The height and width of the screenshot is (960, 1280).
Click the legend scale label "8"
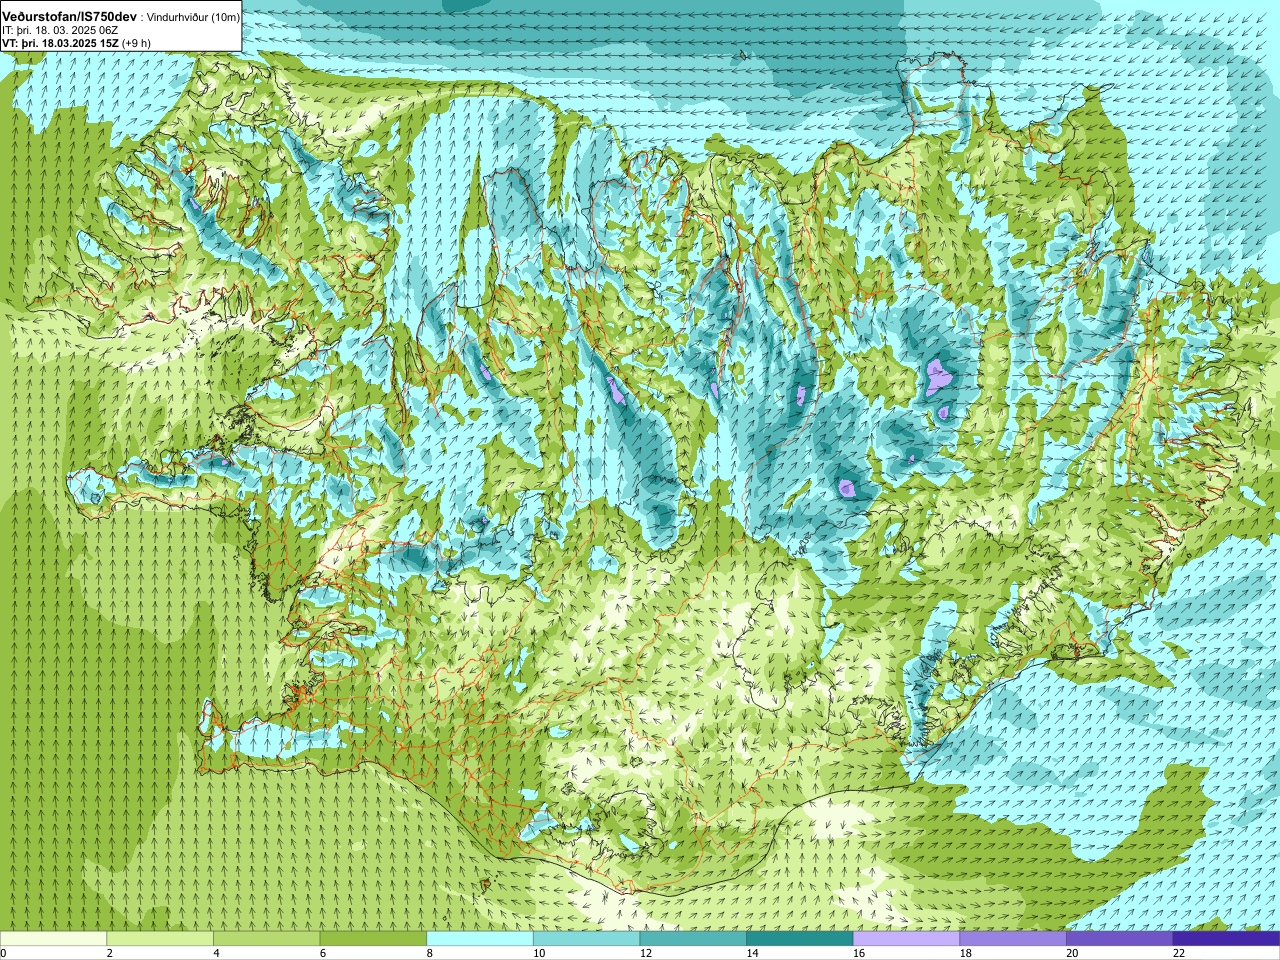pyautogui.click(x=429, y=953)
